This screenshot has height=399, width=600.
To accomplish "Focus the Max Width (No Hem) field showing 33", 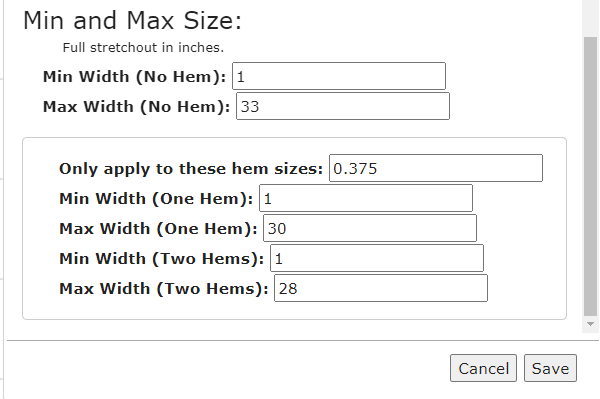I will tap(343, 106).
